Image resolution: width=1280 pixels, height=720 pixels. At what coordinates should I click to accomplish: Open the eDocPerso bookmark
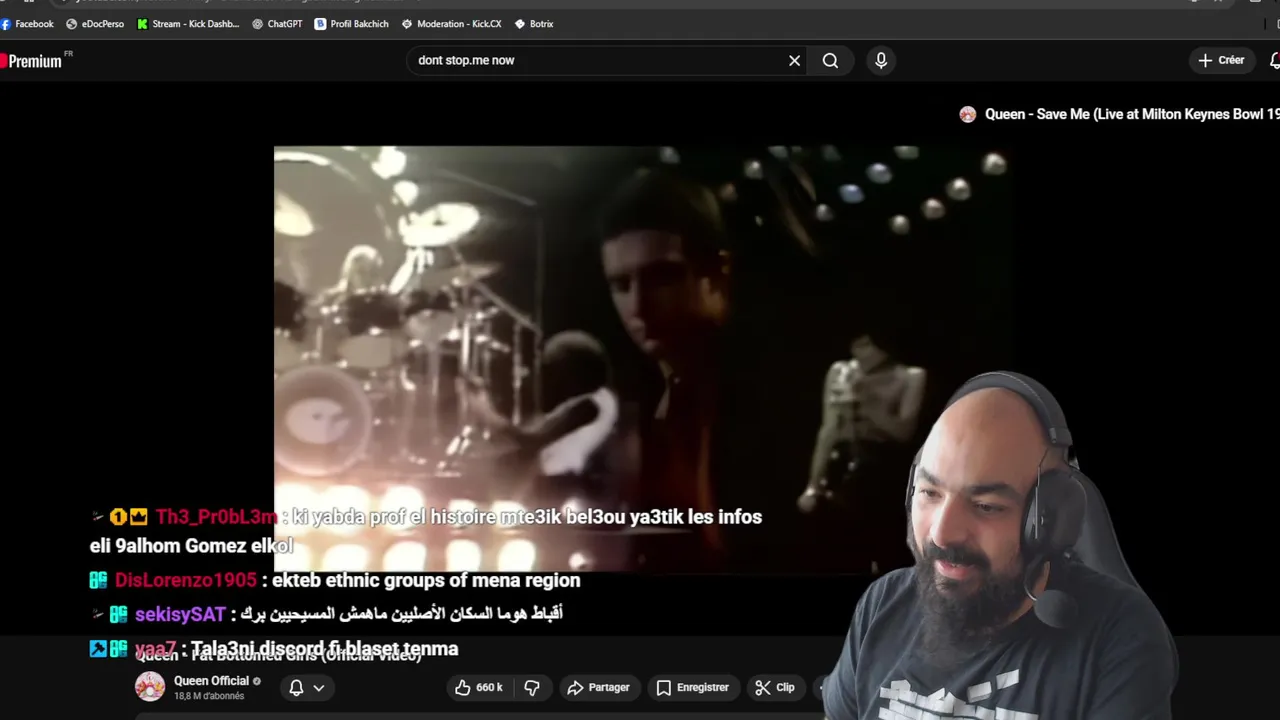click(95, 24)
